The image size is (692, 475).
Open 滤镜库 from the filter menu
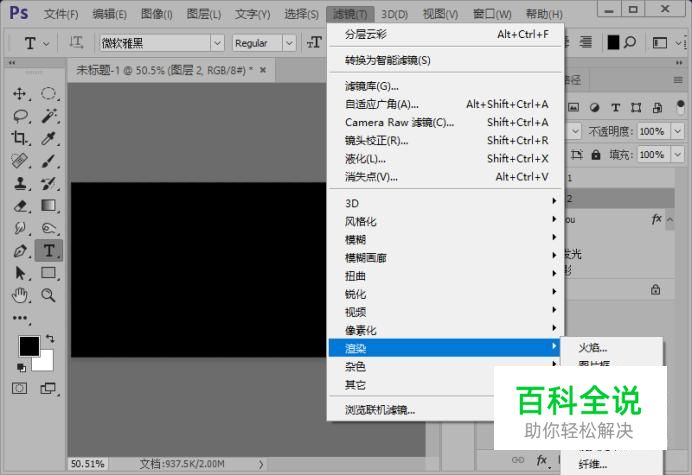pos(445,86)
